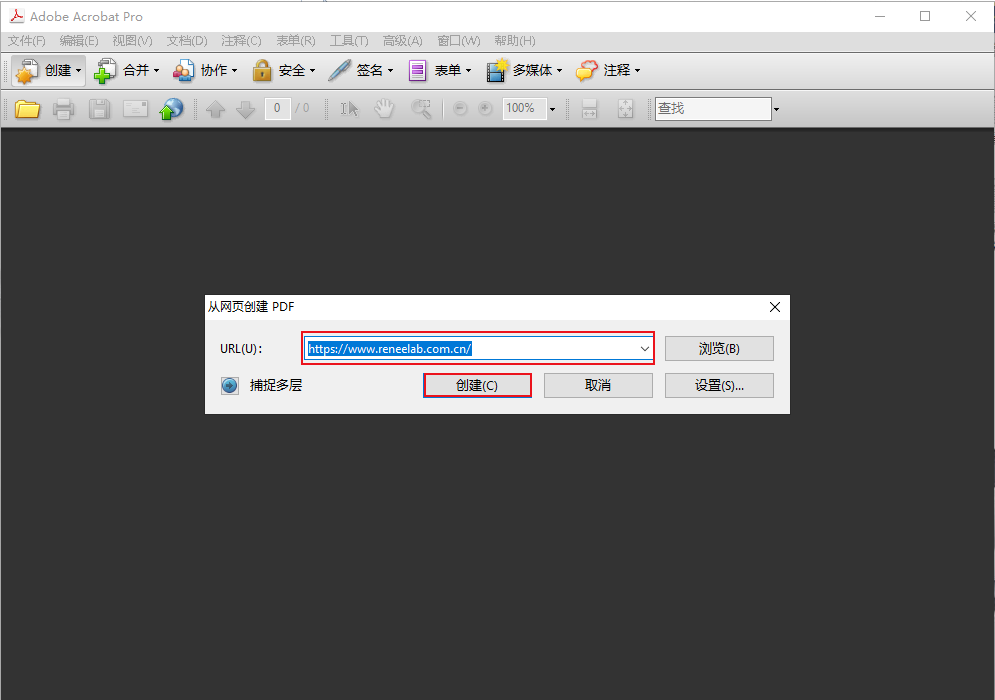Click the floppy disk save icon
The width and height of the screenshot is (995, 700).
[x=99, y=109]
